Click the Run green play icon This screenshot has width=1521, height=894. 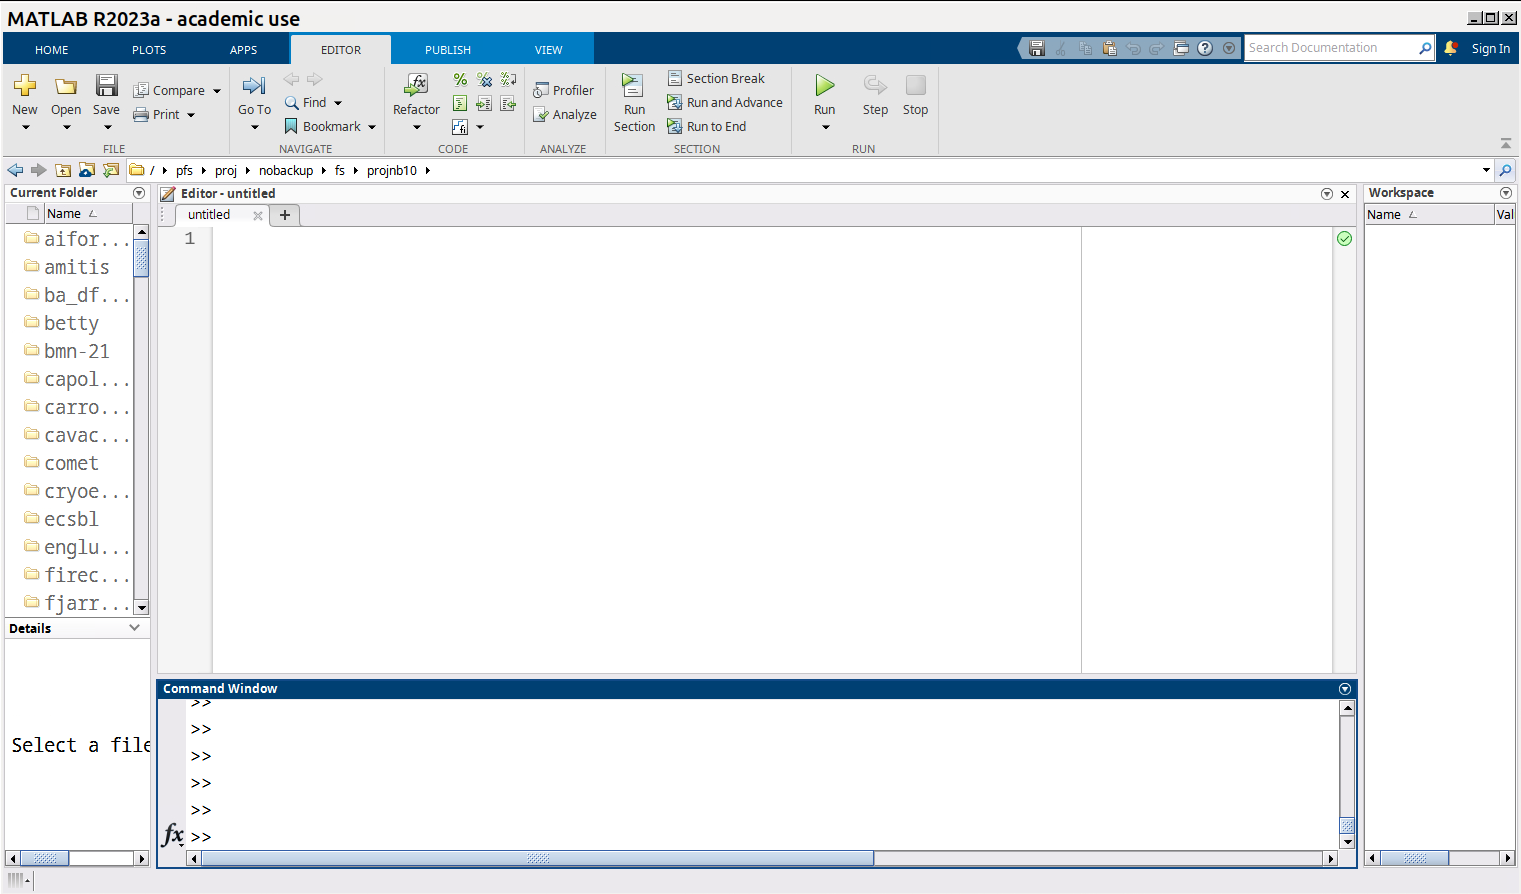click(824, 86)
